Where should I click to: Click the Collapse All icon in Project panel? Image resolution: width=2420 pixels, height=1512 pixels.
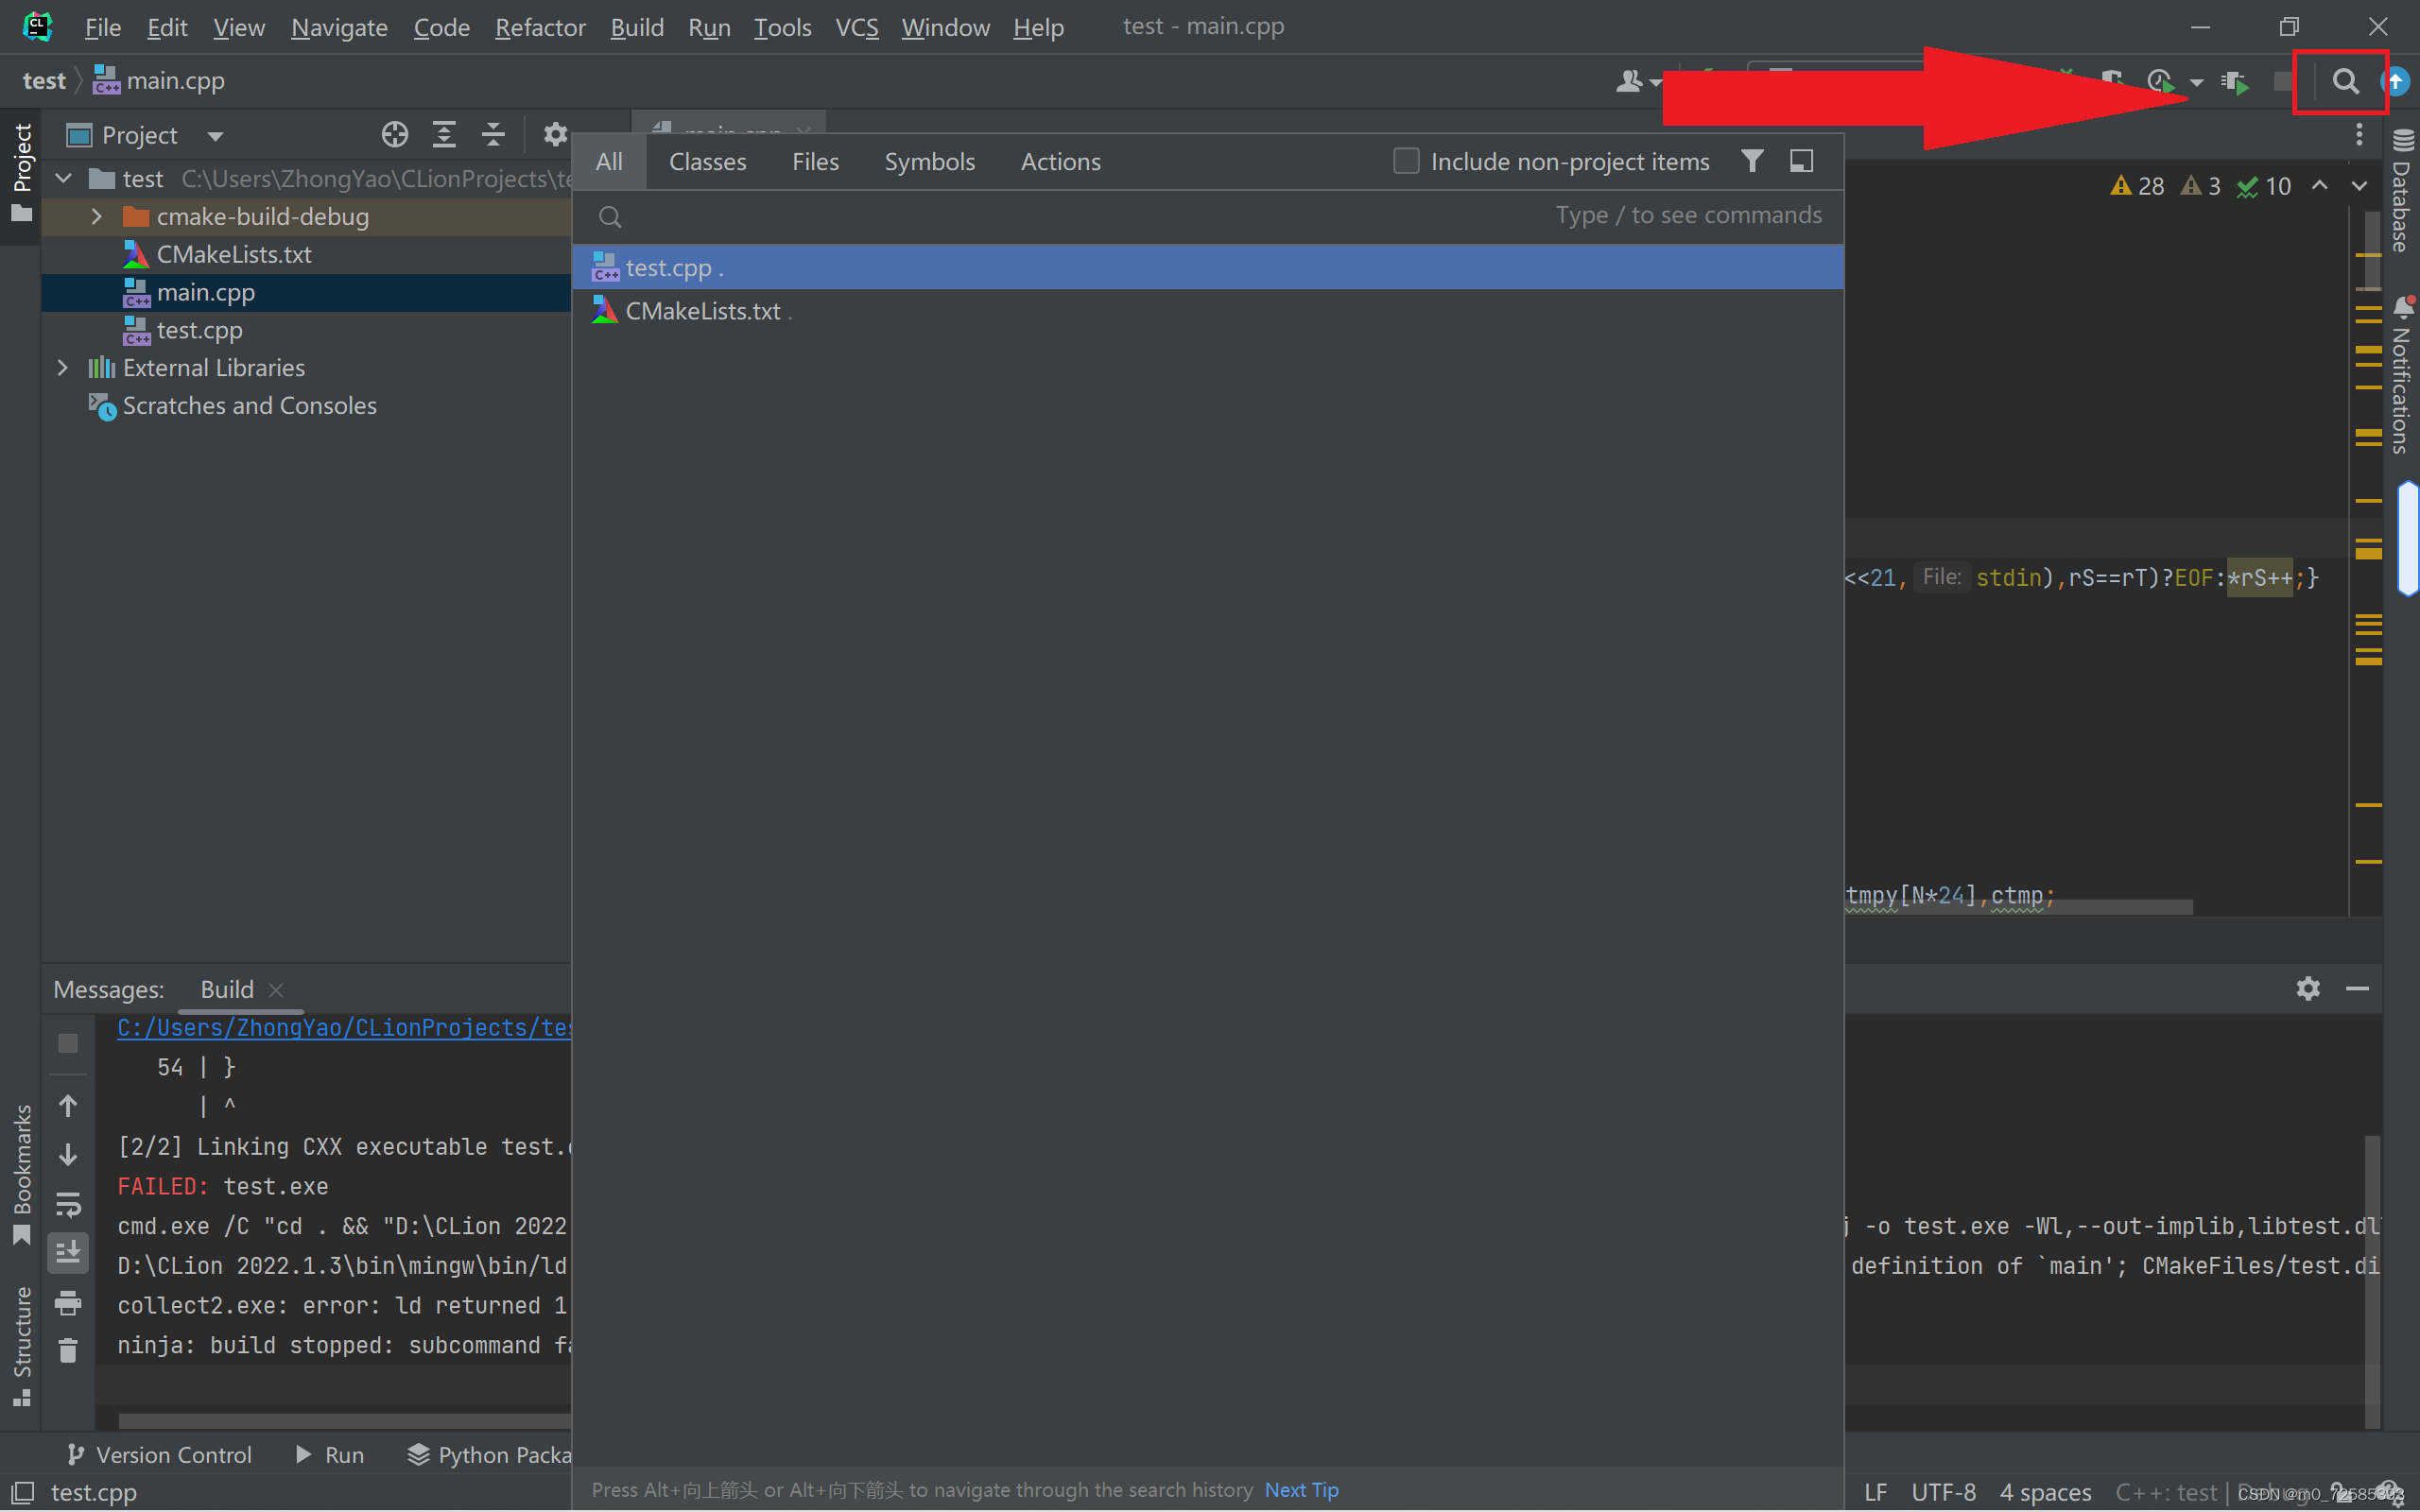[493, 135]
